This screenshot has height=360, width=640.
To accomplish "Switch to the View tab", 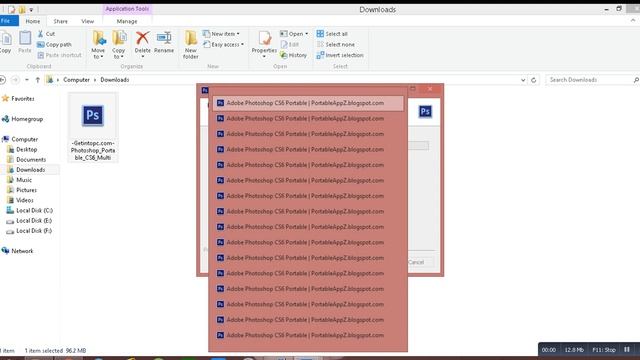I will click(87, 21).
